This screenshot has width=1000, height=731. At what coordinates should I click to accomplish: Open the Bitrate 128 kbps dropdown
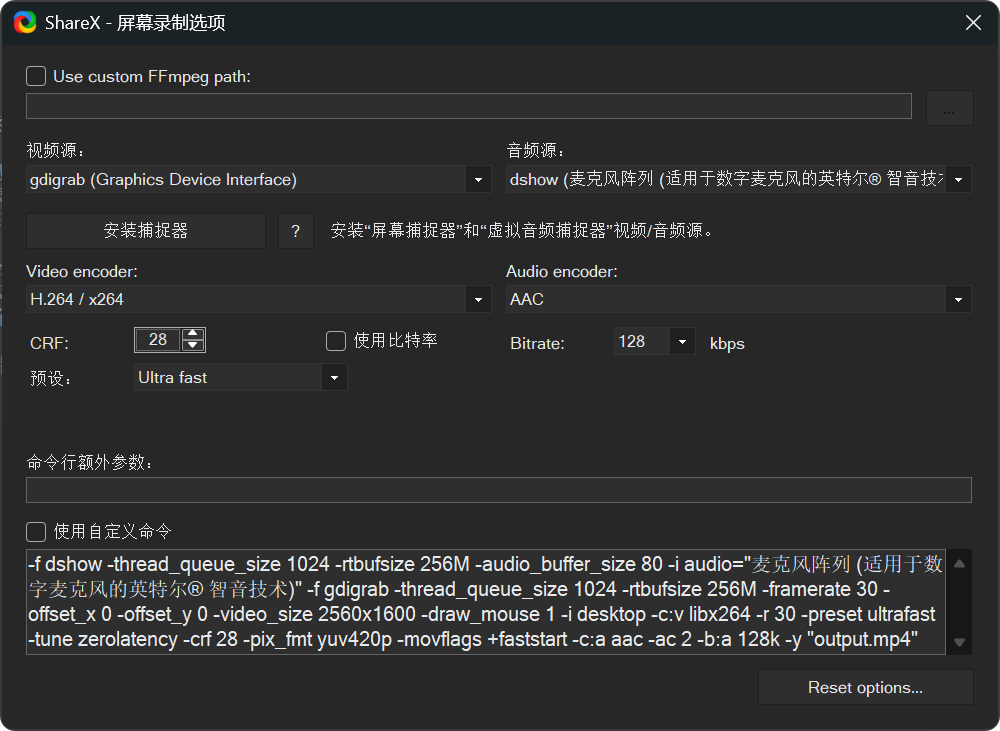pyautogui.click(x=682, y=341)
